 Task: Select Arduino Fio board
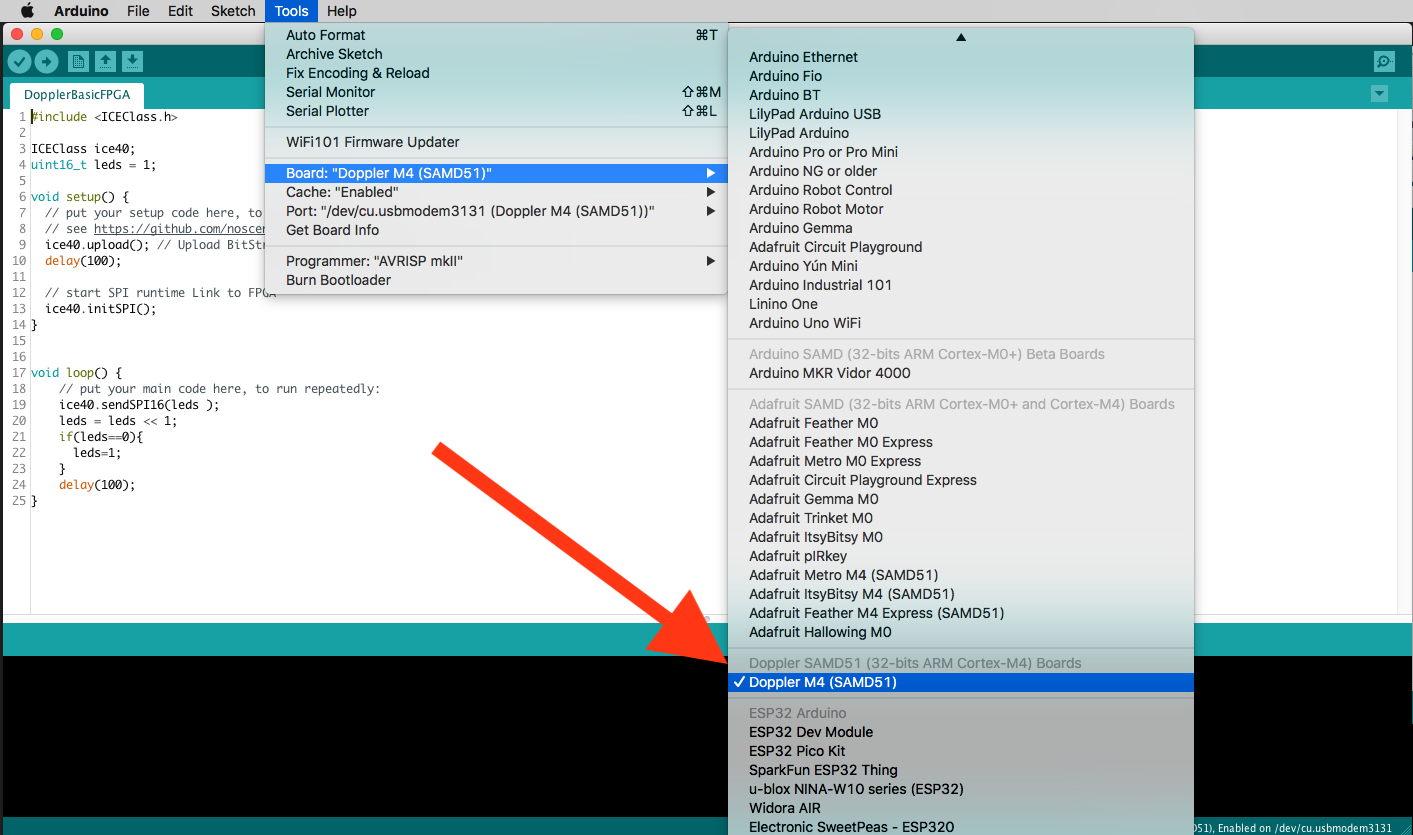coord(961,76)
